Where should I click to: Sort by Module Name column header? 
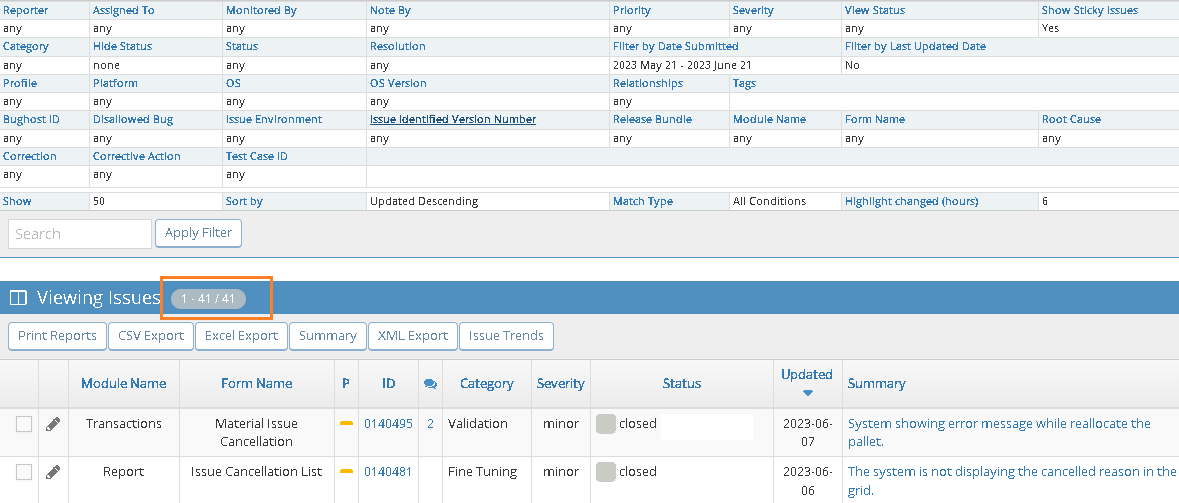pyautogui.click(x=123, y=383)
